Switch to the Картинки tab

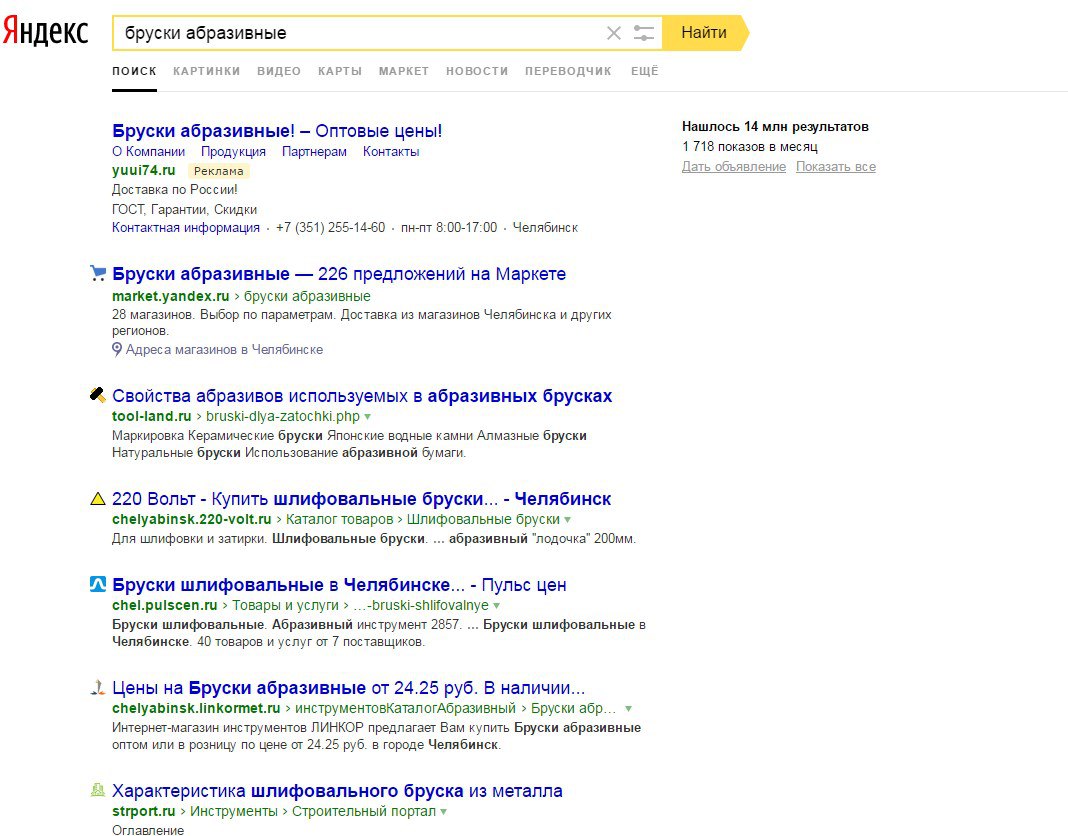tap(206, 71)
